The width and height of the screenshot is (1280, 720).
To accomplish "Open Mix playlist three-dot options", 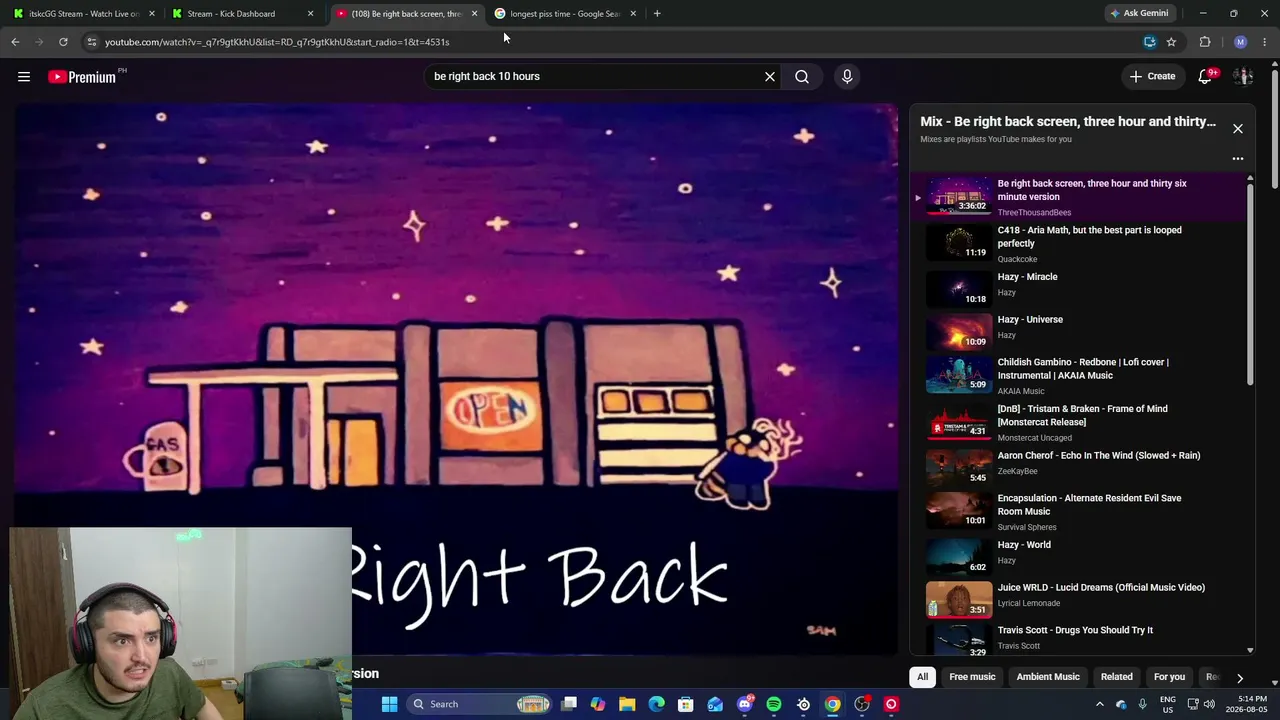I will pyautogui.click(x=1238, y=158).
